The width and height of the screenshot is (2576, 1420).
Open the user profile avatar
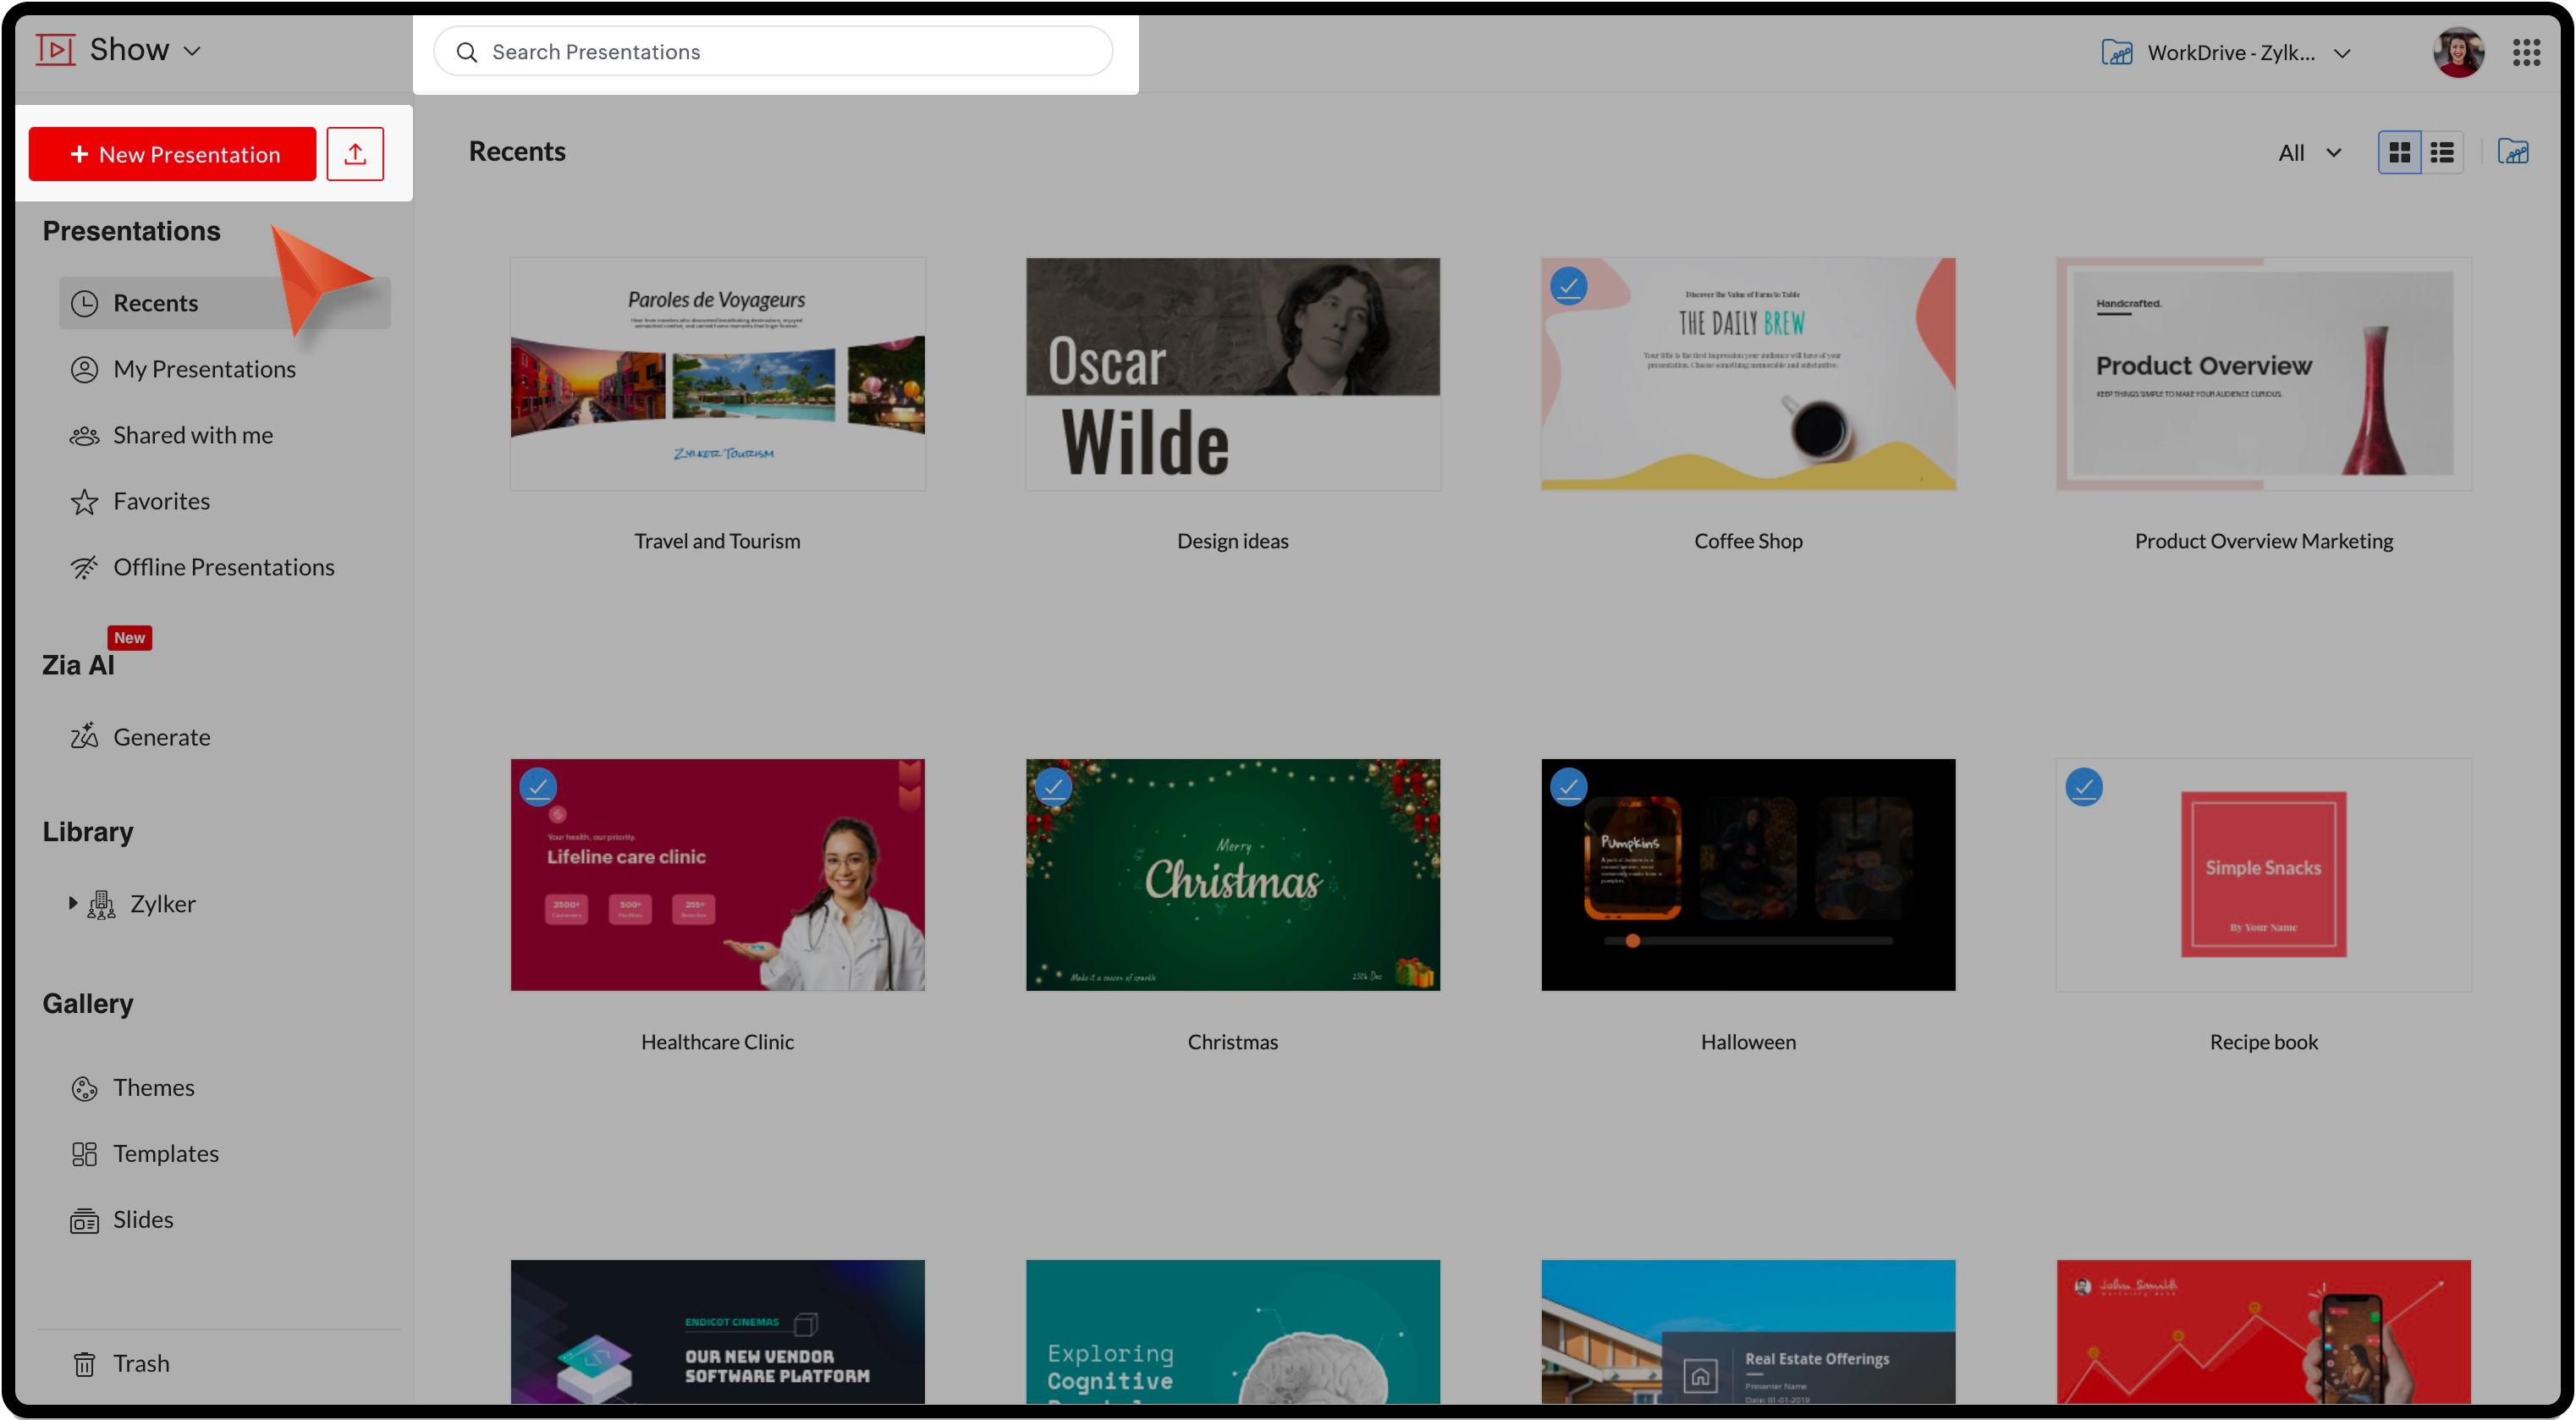(x=2458, y=52)
